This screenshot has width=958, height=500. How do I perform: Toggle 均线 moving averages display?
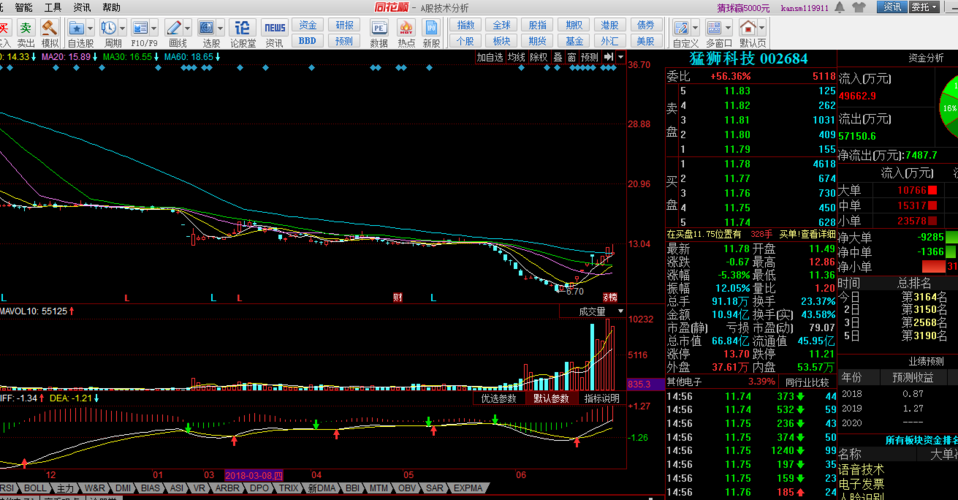[x=516, y=57]
